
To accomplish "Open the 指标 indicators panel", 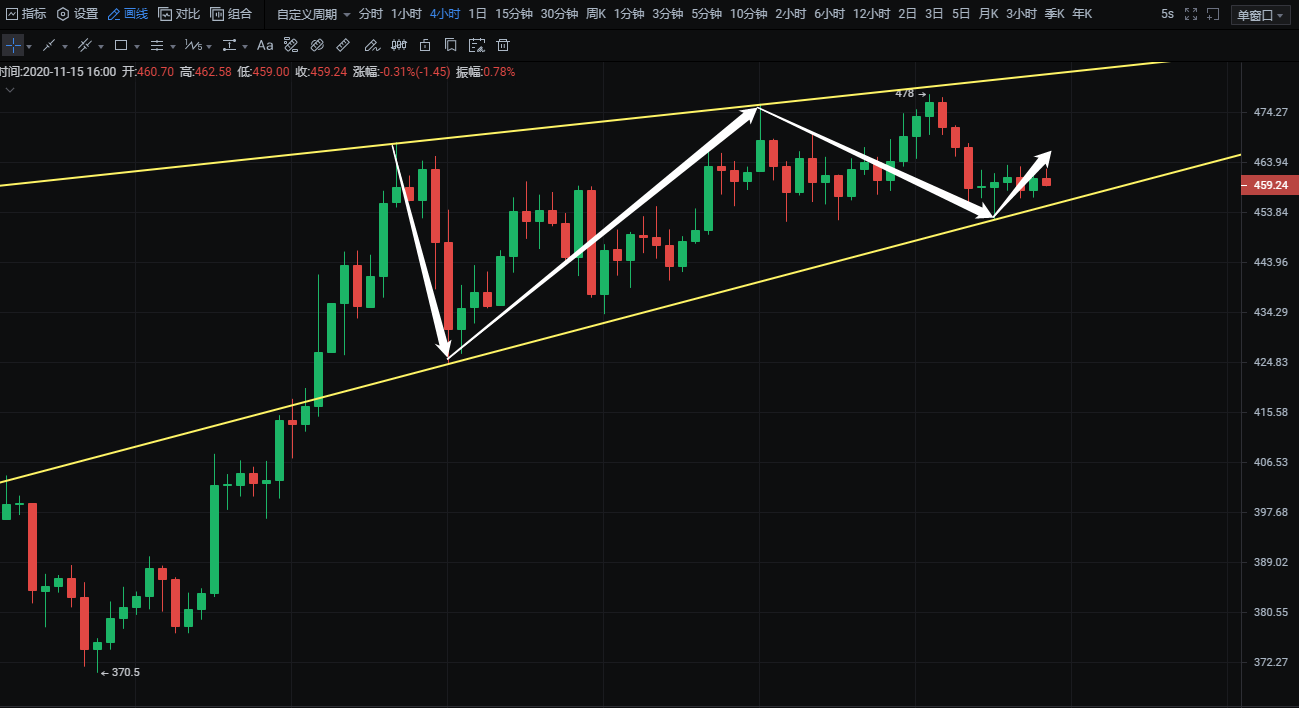I will click(26, 14).
